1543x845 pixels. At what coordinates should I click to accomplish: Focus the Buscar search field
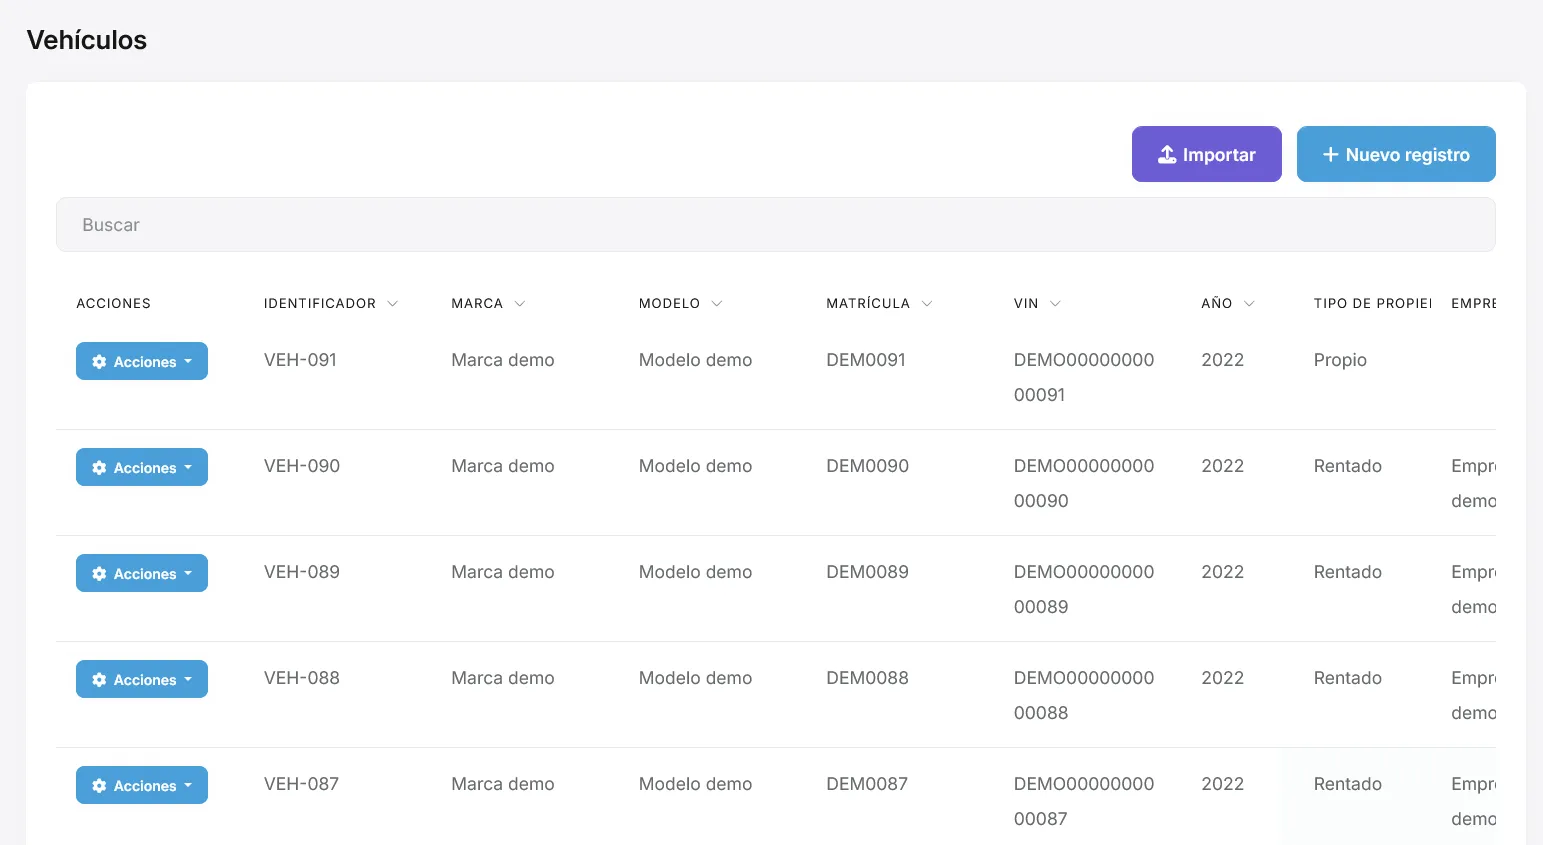[x=775, y=225]
